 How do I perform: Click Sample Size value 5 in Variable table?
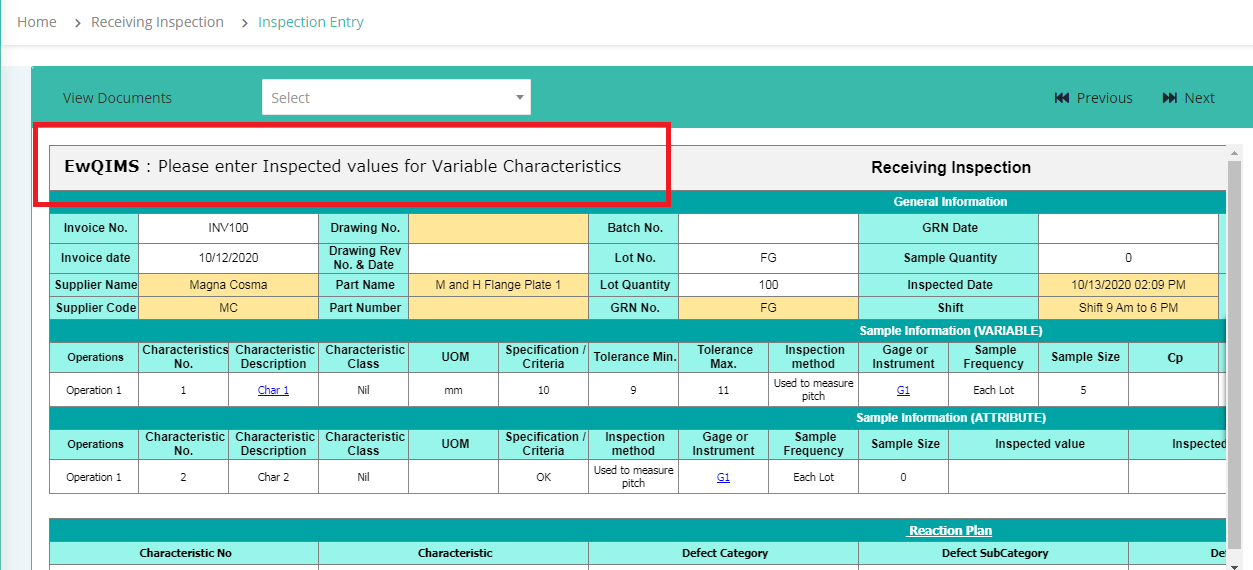click(1083, 390)
